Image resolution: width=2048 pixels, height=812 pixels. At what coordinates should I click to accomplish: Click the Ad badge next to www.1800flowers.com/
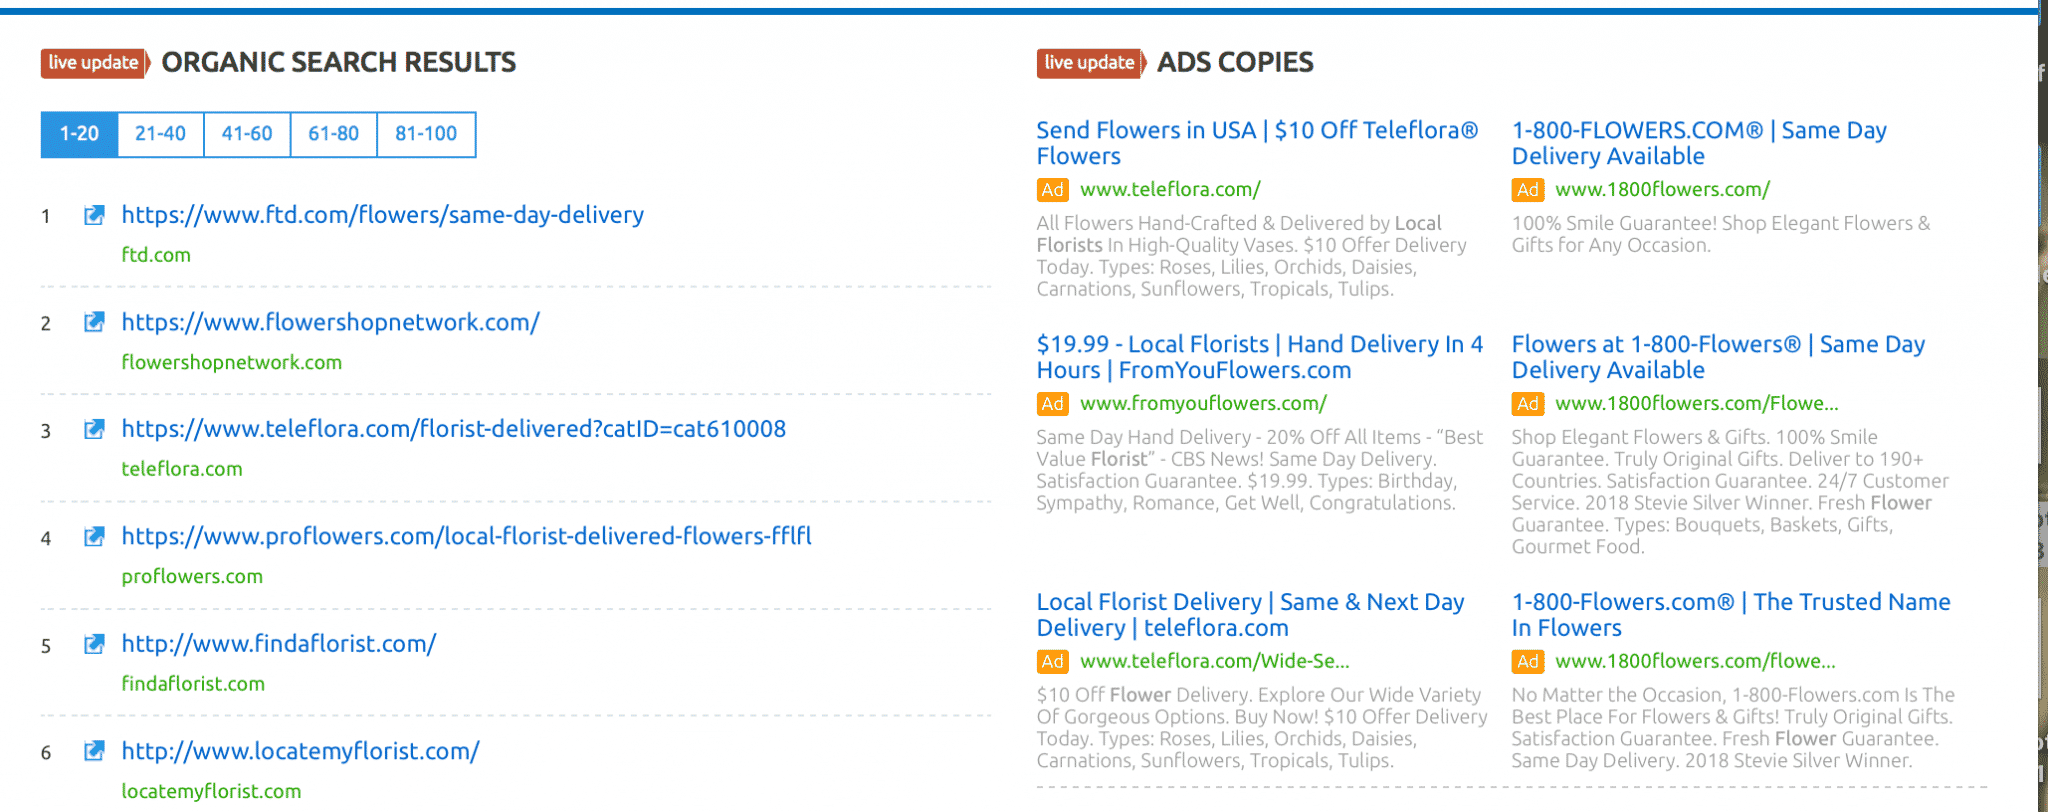1528,190
